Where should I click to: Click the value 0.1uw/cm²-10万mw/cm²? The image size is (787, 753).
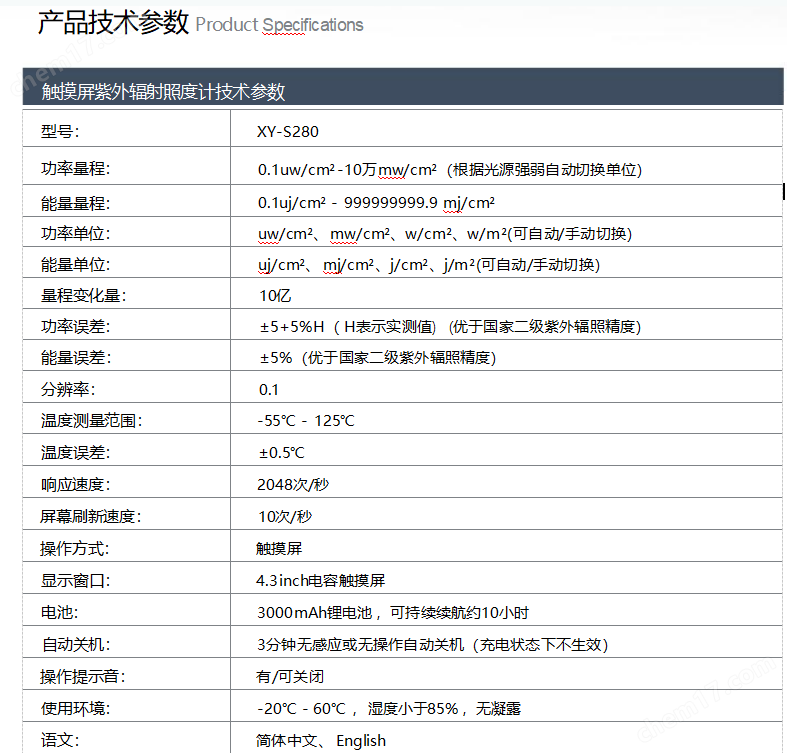tap(347, 170)
